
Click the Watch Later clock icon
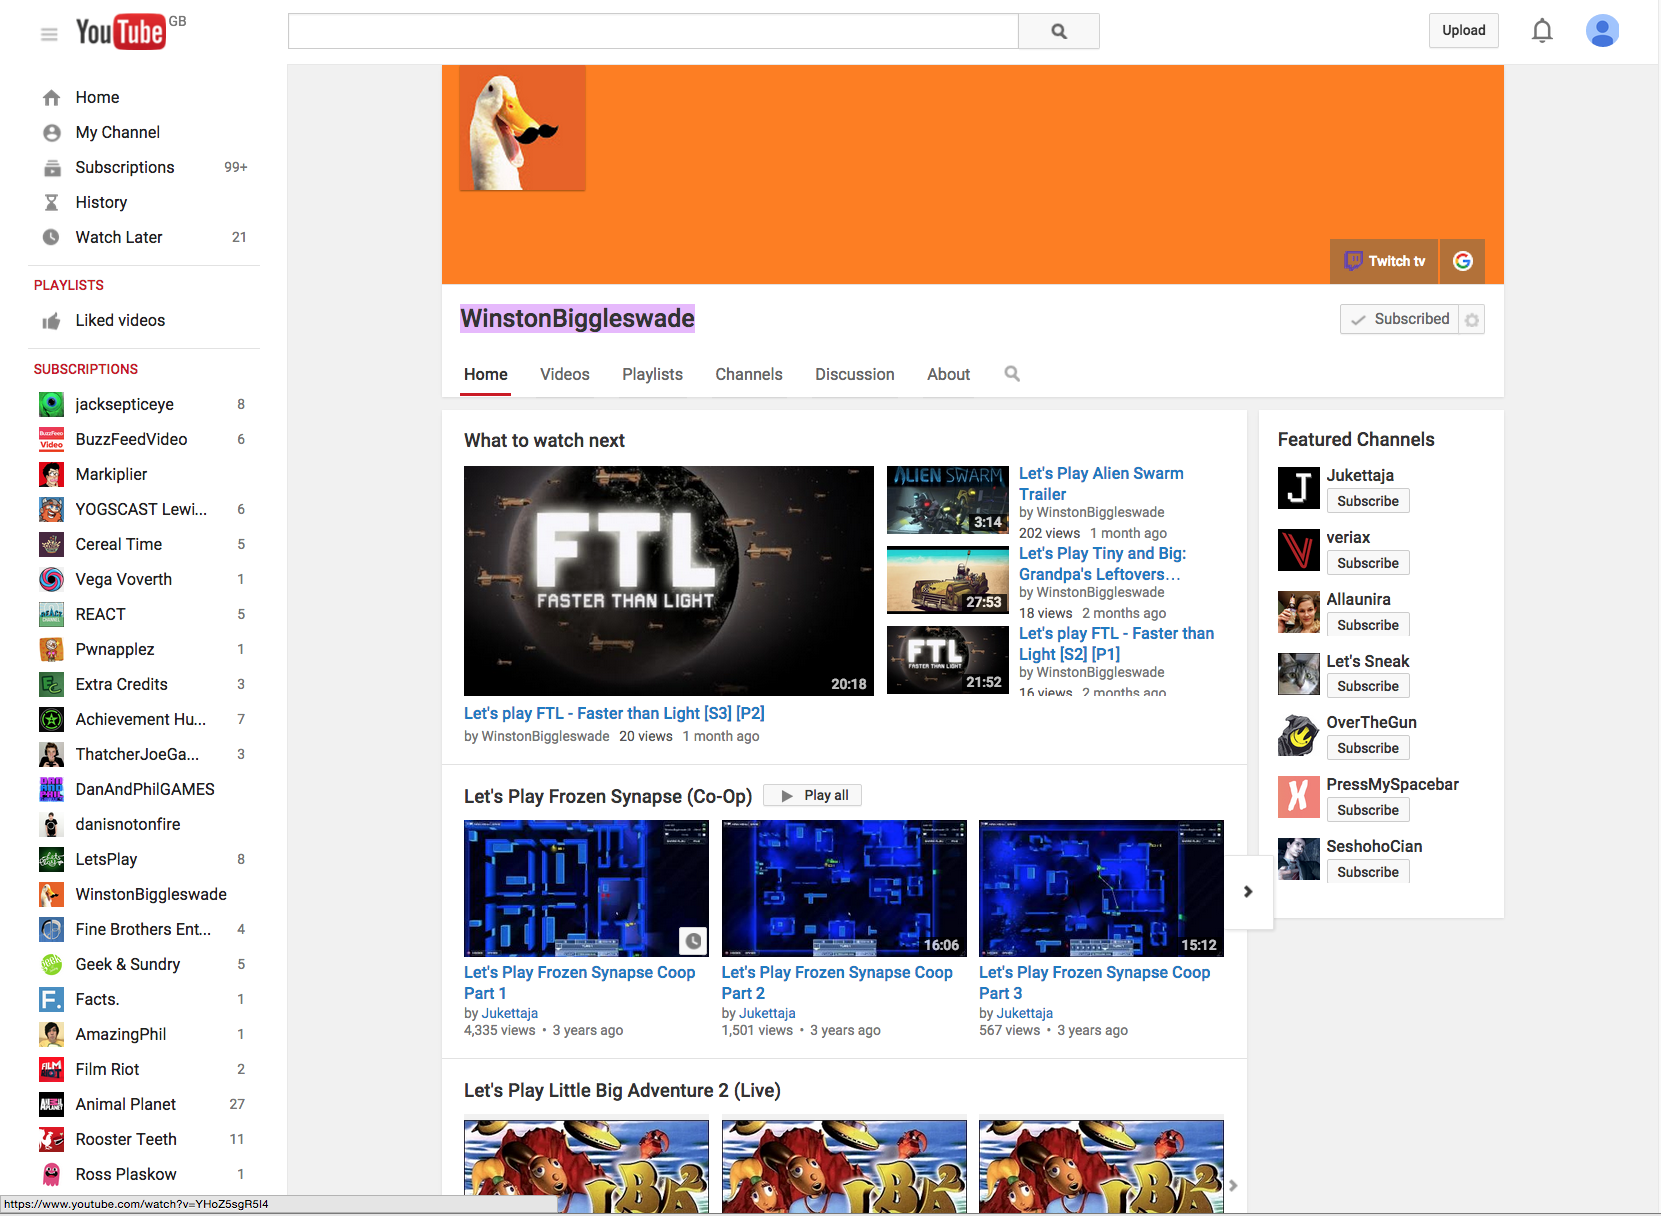coord(52,237)
